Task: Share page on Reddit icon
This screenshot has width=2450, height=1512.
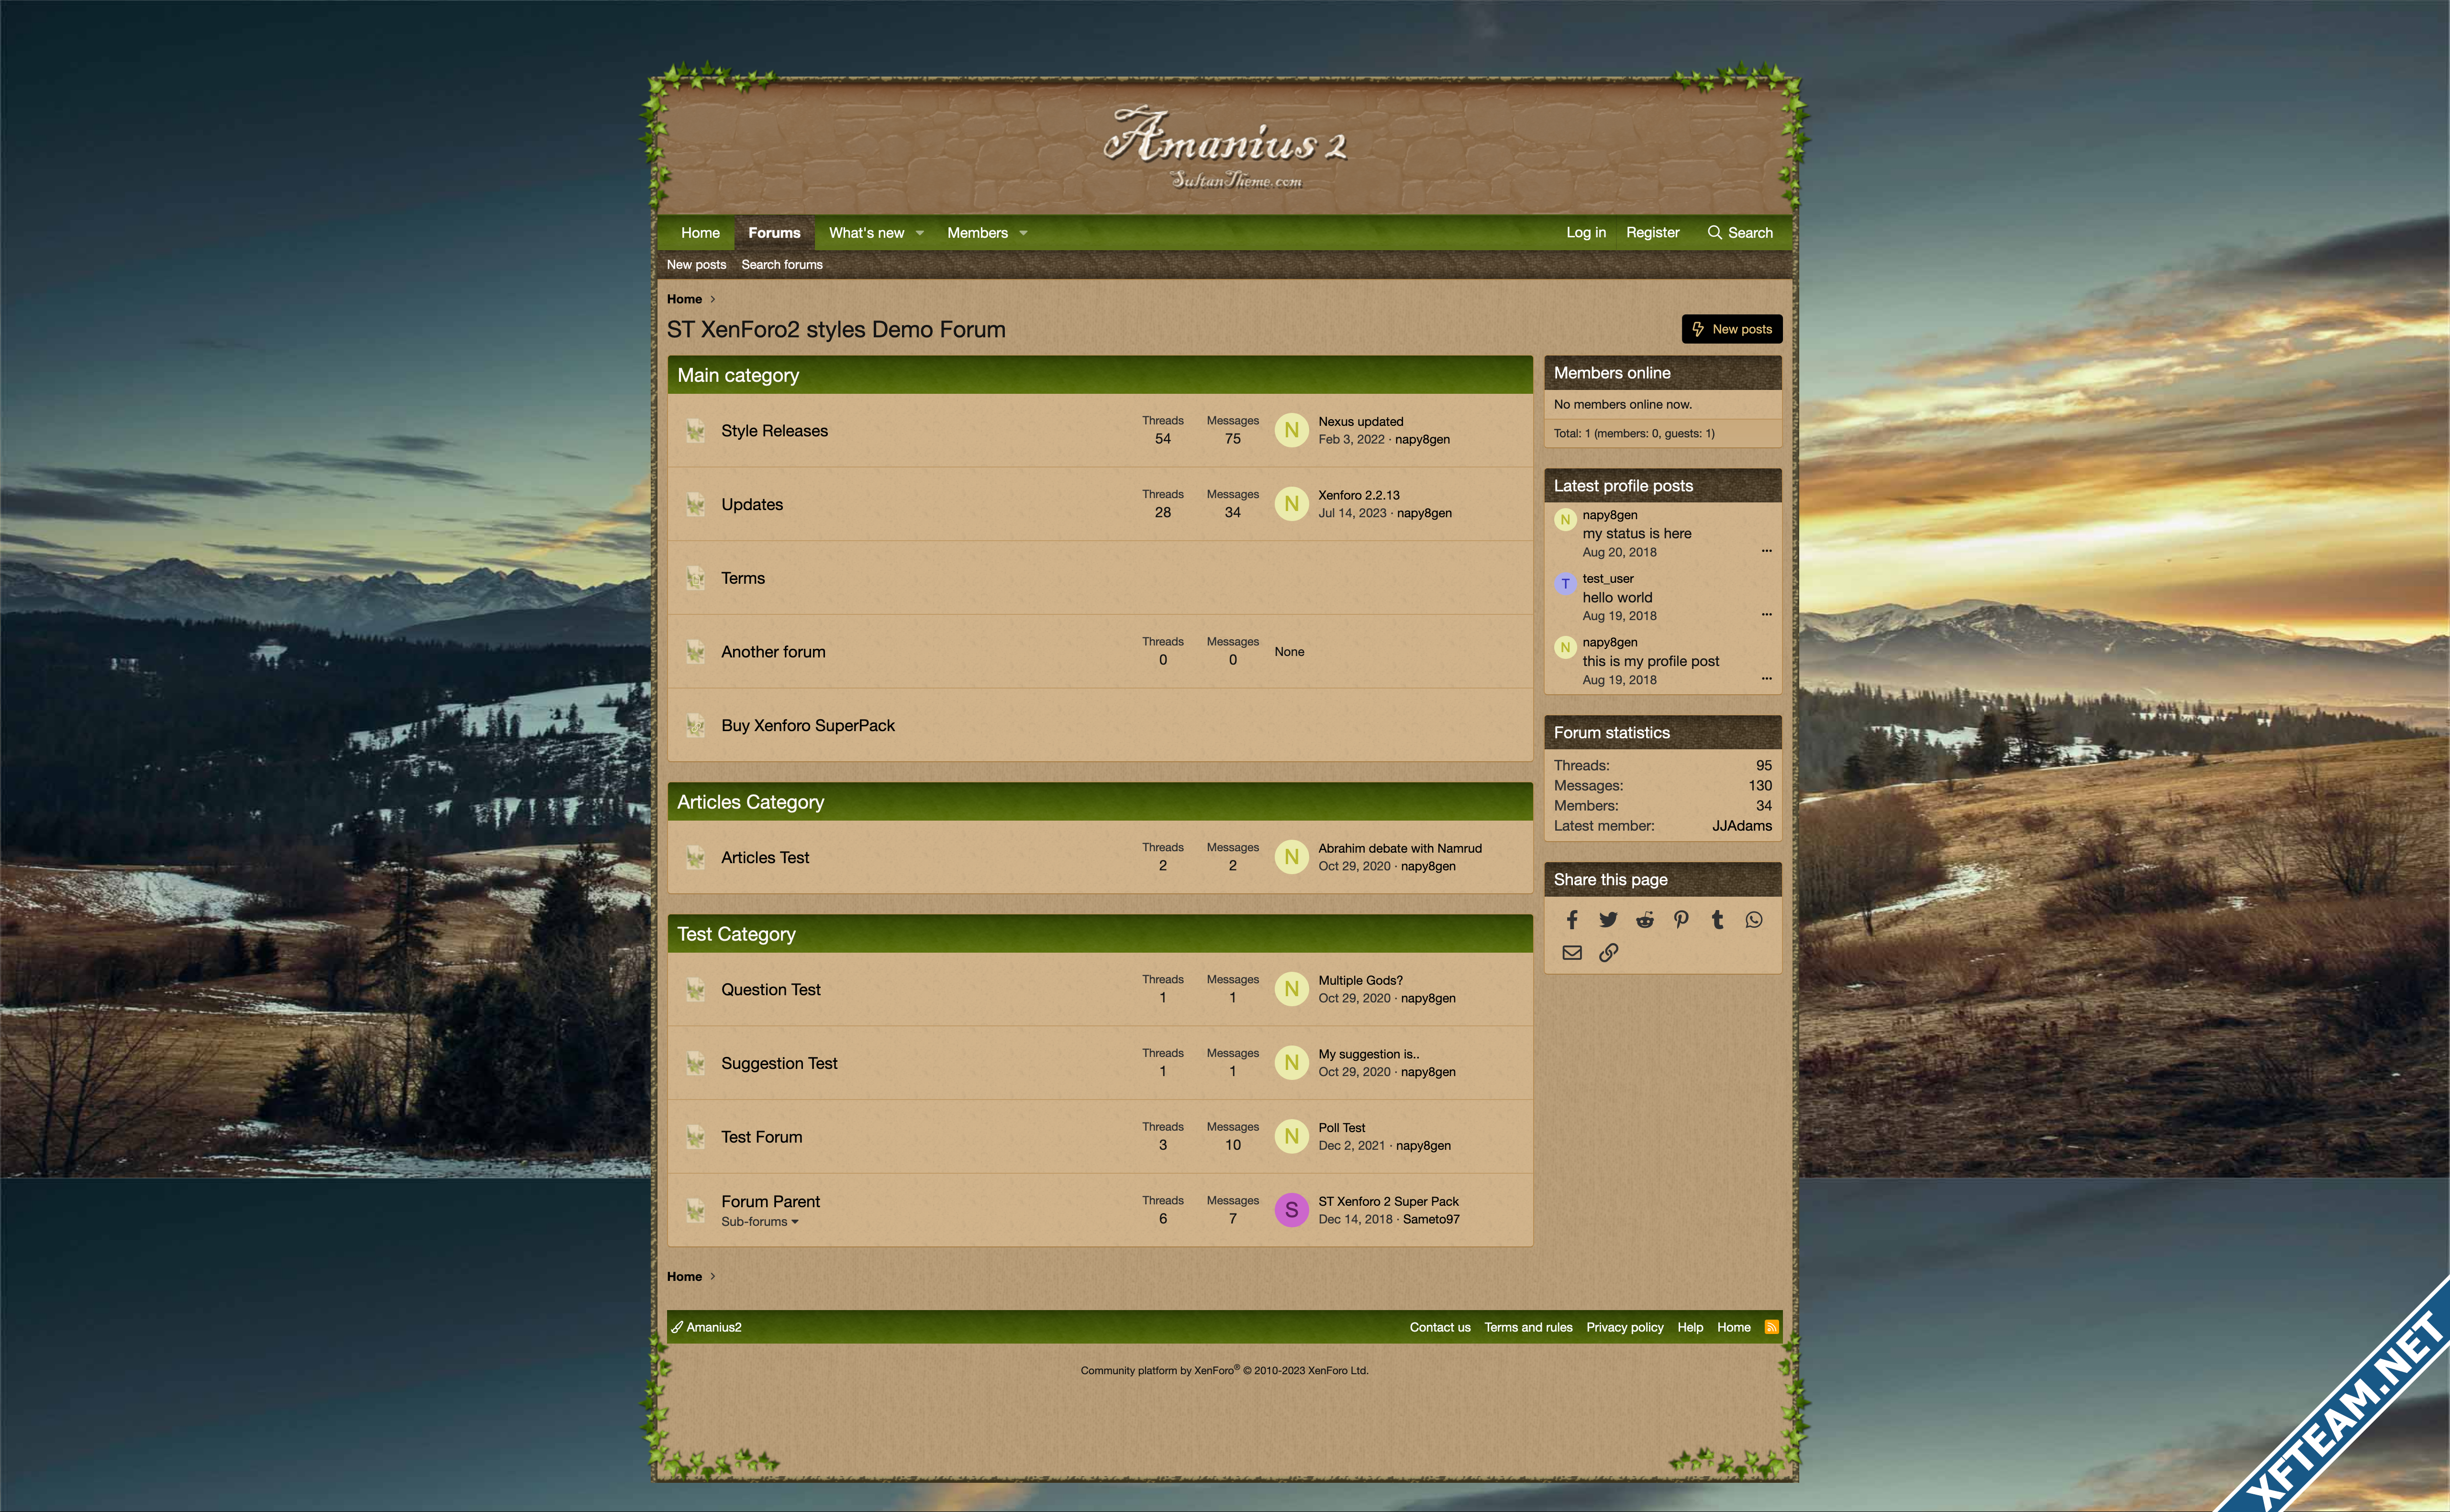Action: click(1645, 920)
